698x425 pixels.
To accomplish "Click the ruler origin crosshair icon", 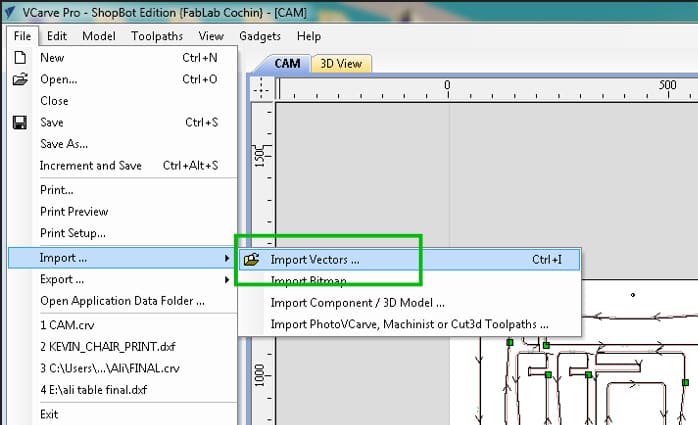I will (x=261, y=88).
